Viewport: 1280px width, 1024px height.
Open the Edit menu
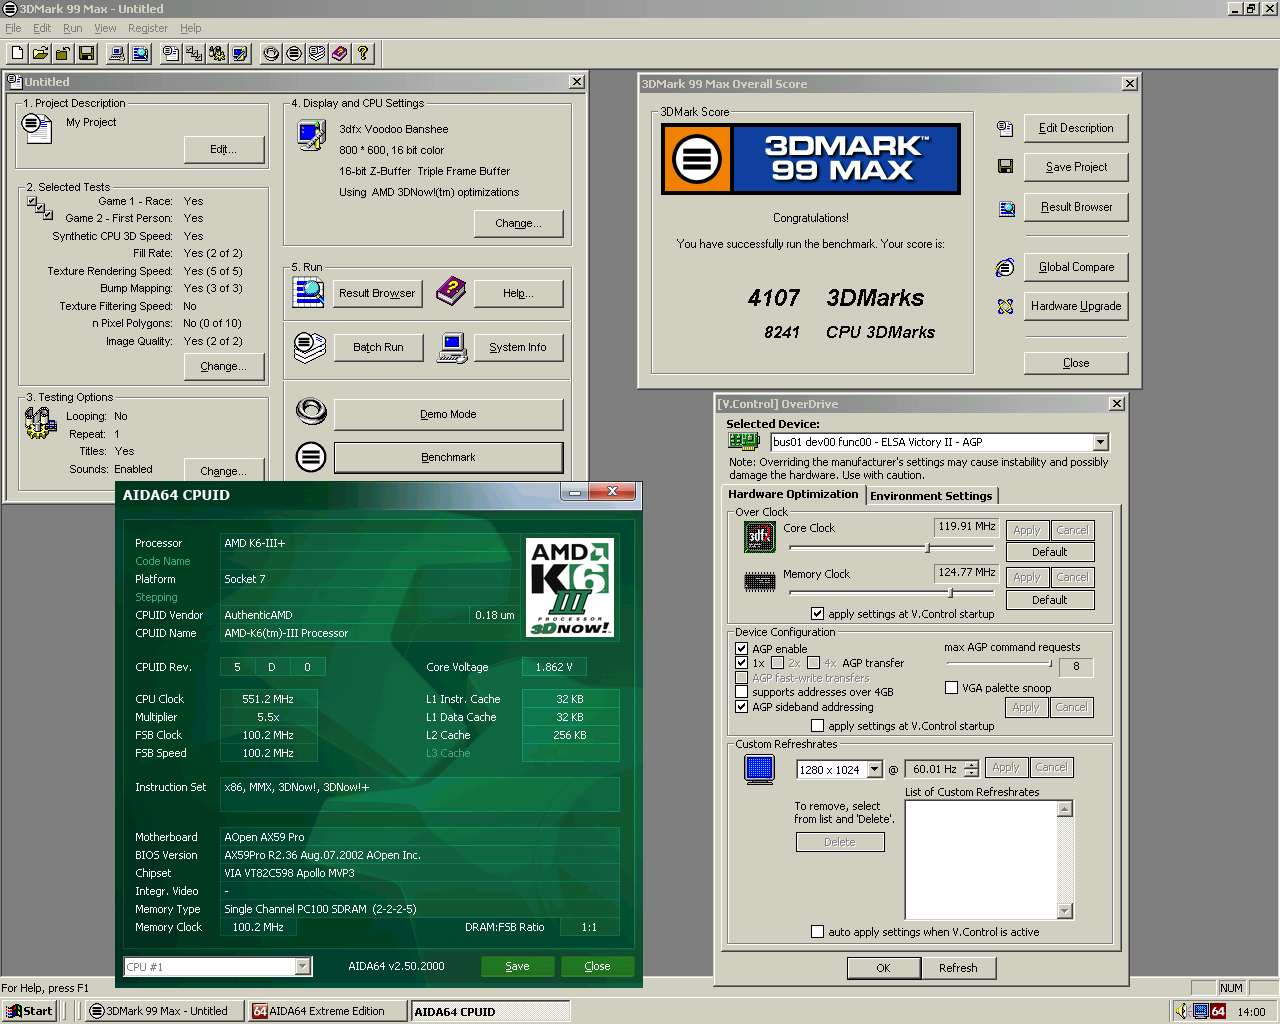(x=42, y=28)
